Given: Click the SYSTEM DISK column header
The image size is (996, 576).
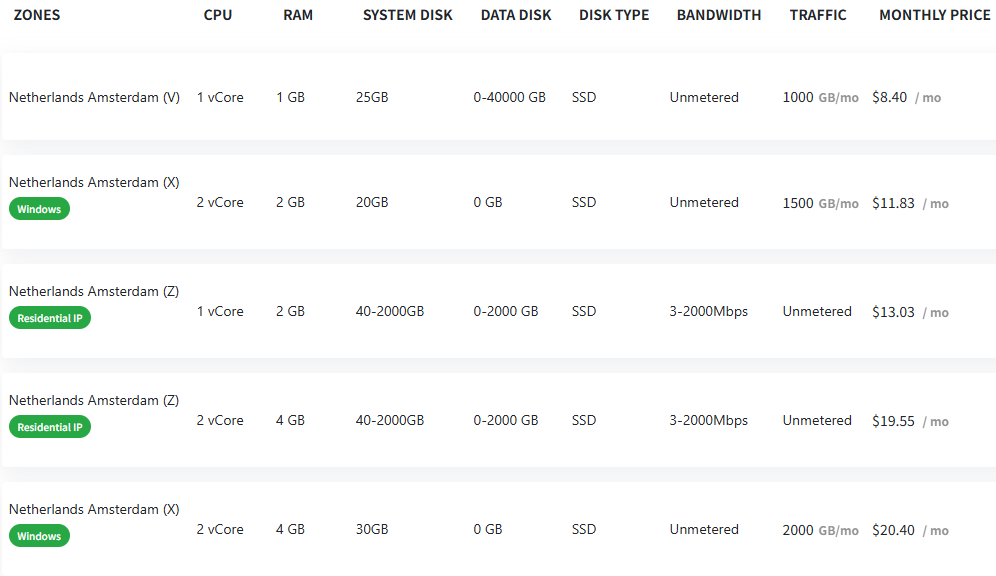Looking at the screenshot, I should (x=408, y=15).
